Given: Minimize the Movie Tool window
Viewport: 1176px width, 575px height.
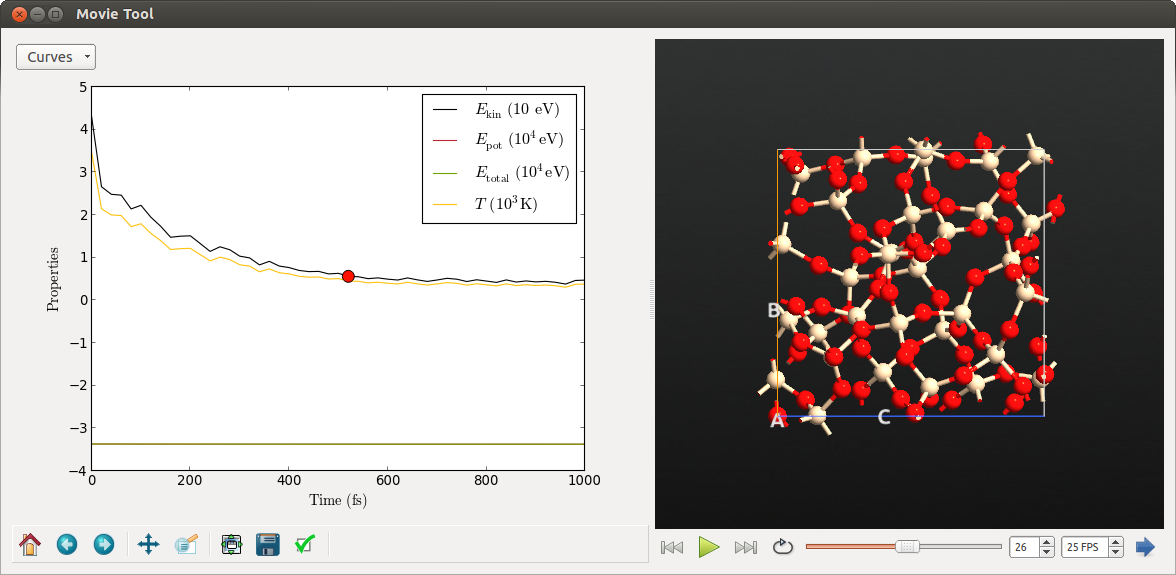Looking at the screenshot, I should (37, 13).
